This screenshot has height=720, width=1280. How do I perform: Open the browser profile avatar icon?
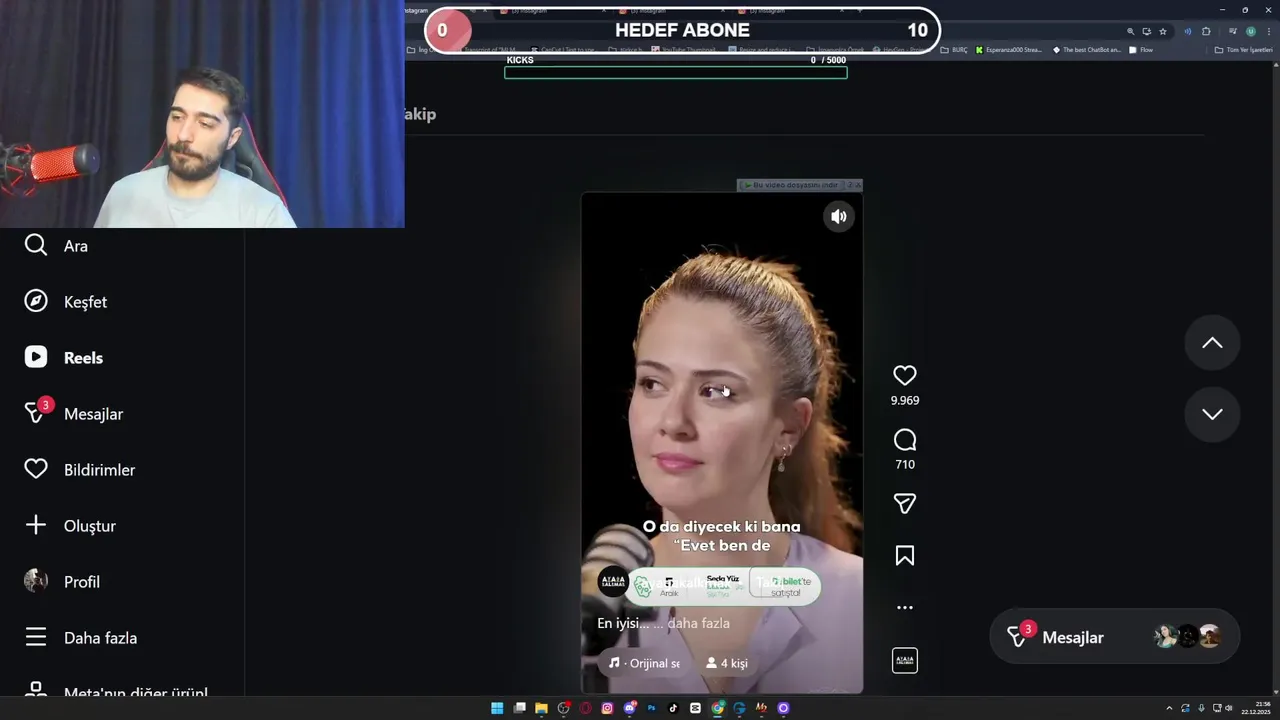point(1251,31)
